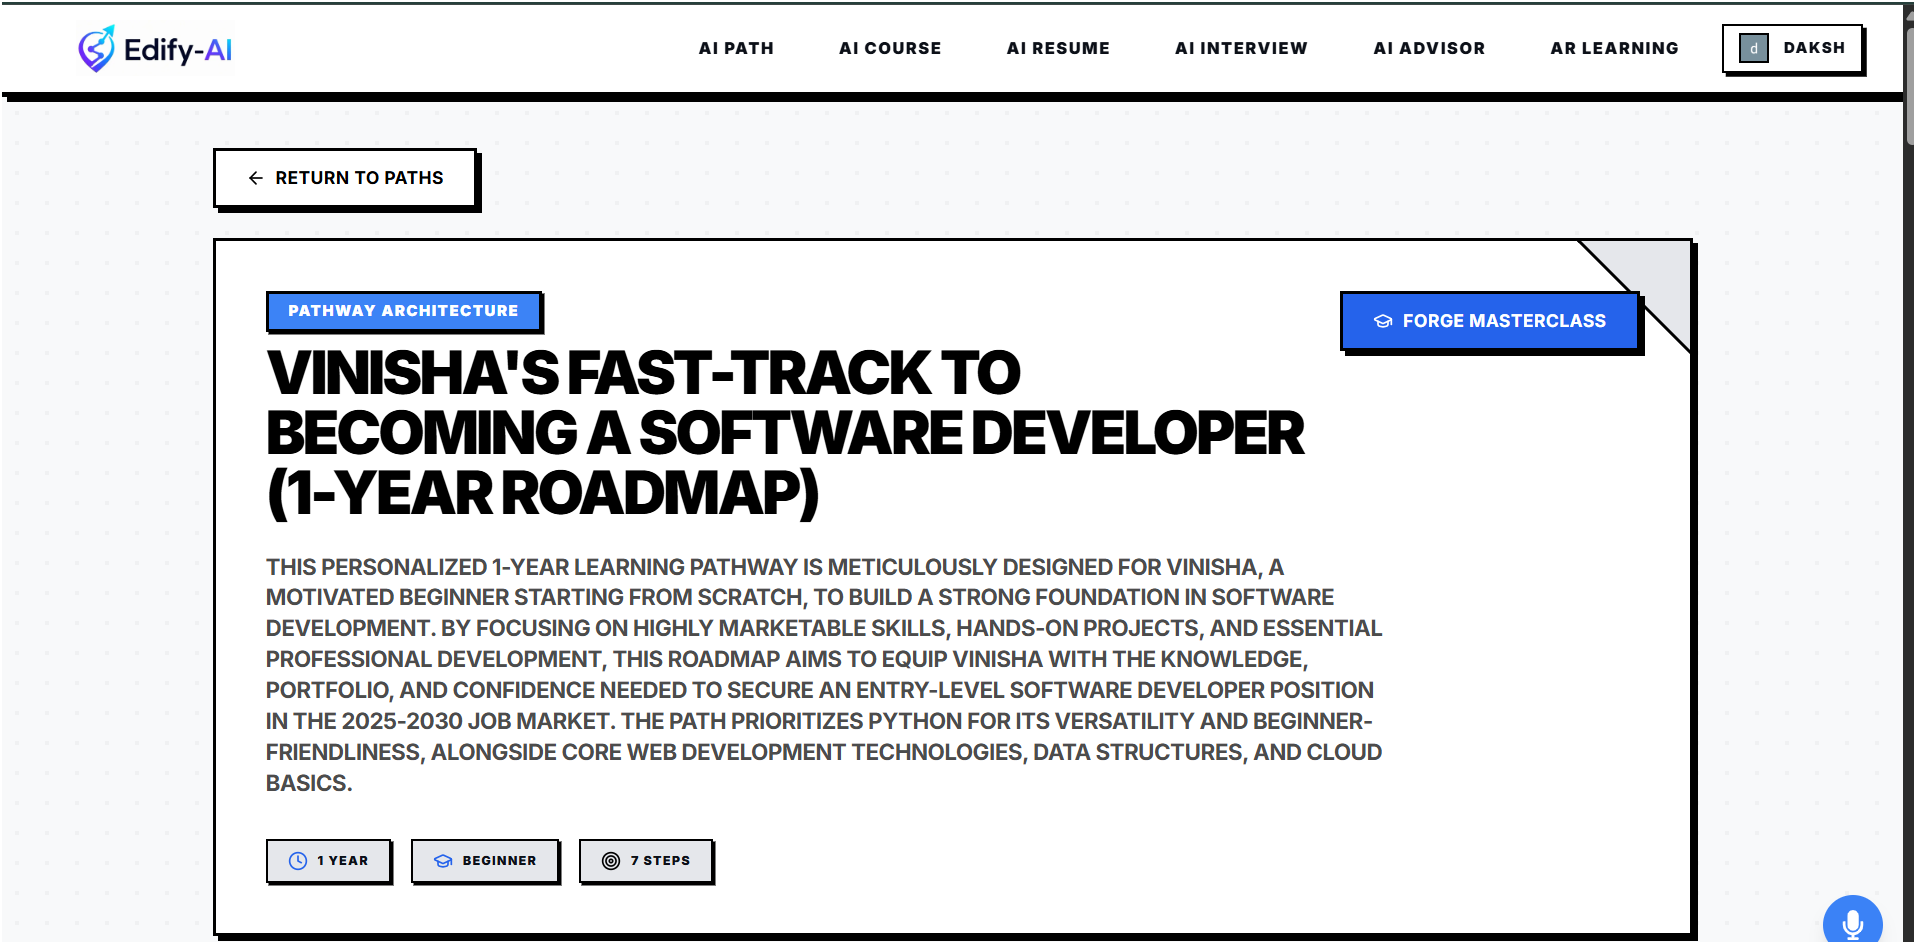Click the DAKSH user avatar icon

point(1754,48)
